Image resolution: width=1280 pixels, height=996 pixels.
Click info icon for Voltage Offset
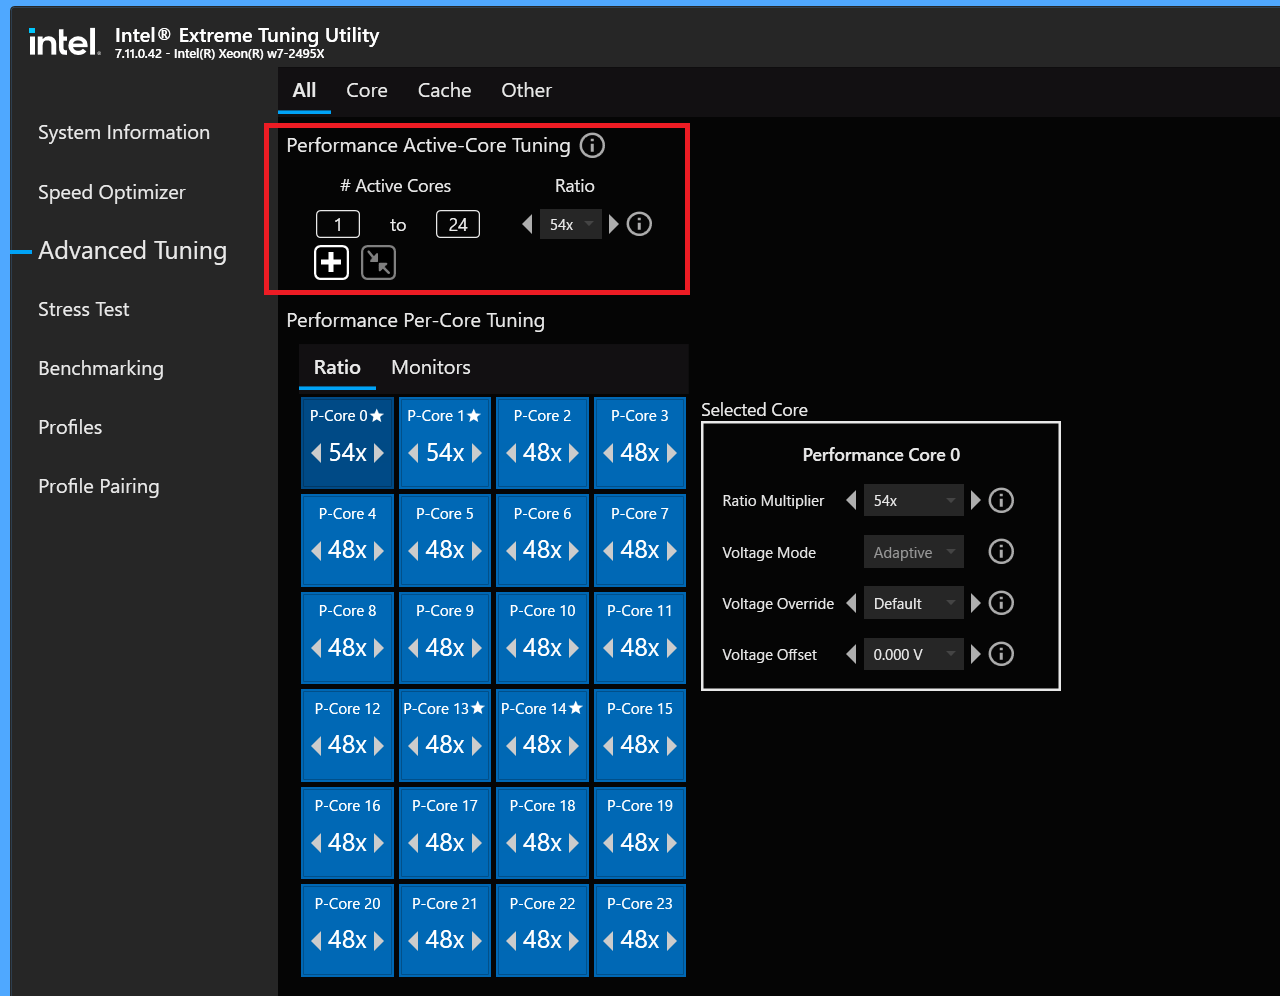1001,654
